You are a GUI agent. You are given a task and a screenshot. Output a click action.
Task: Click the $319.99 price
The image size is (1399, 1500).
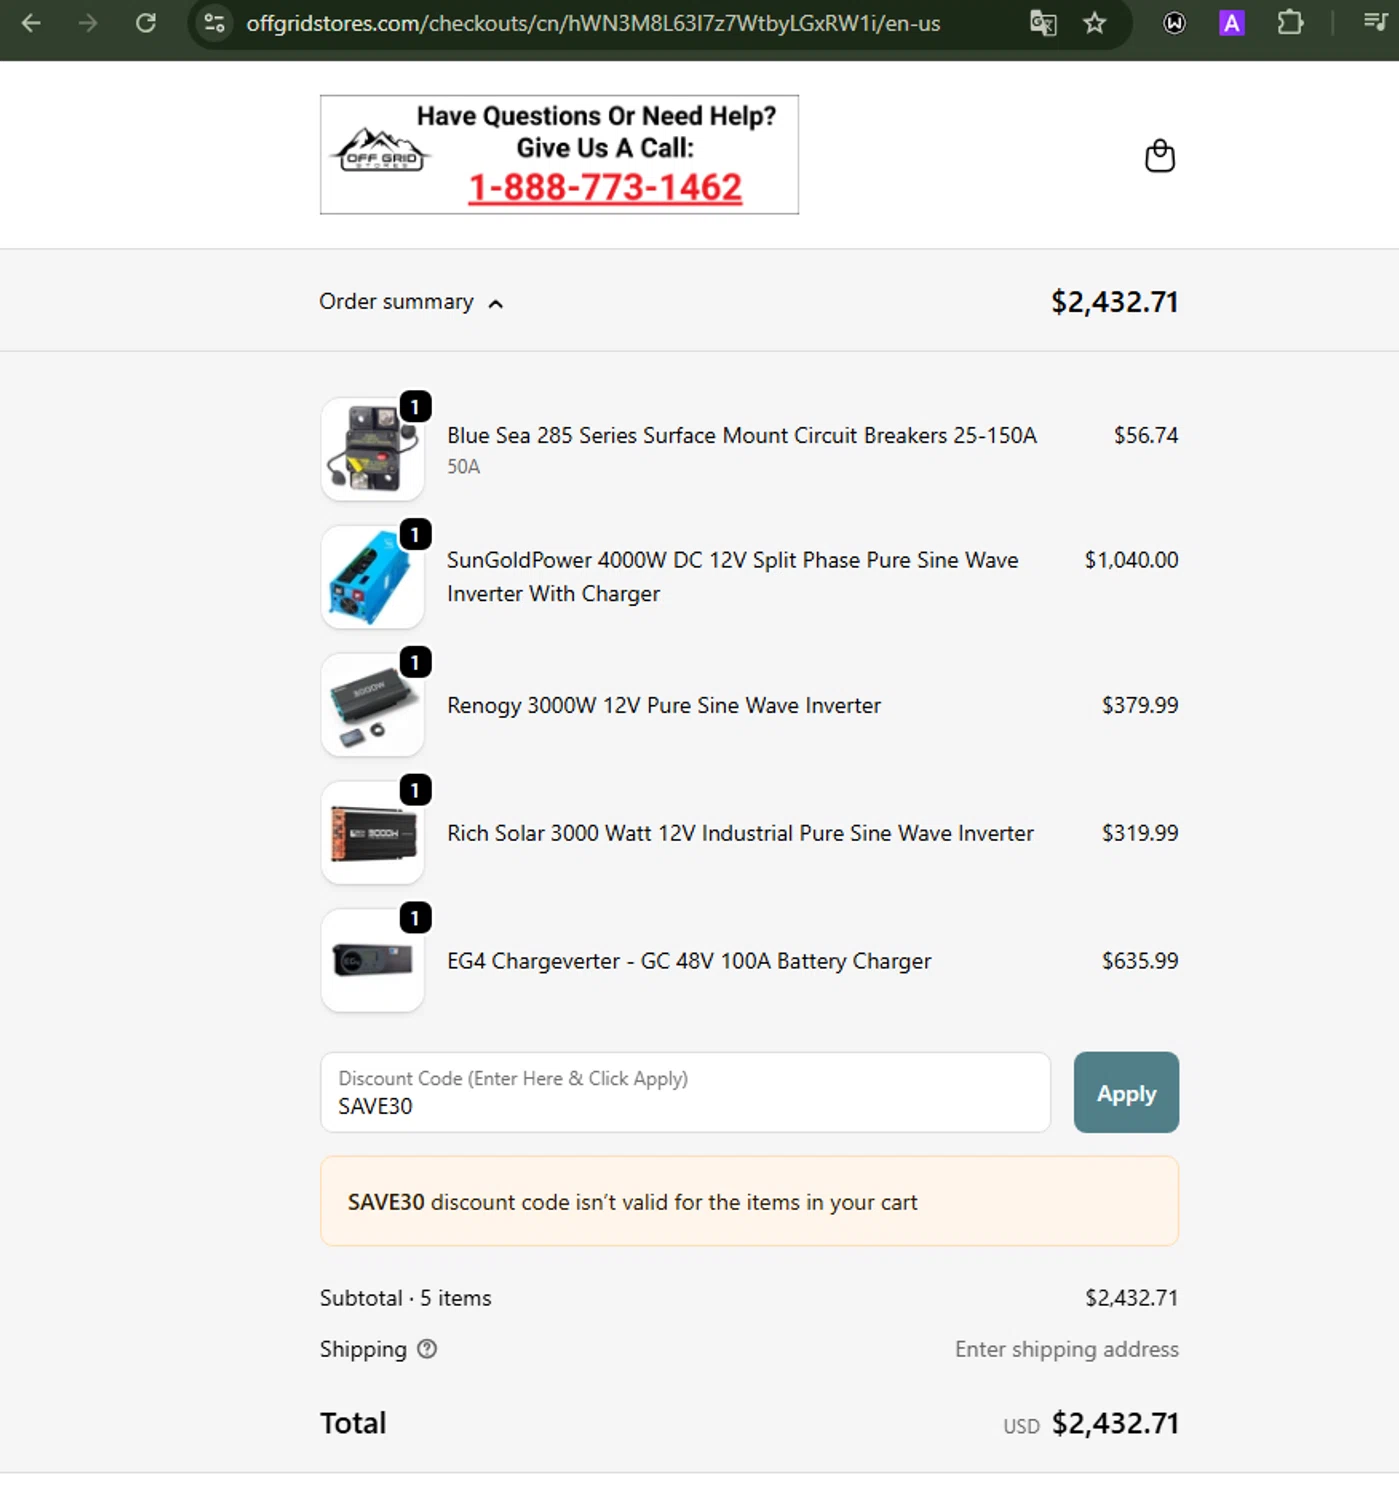(1140, 834)
